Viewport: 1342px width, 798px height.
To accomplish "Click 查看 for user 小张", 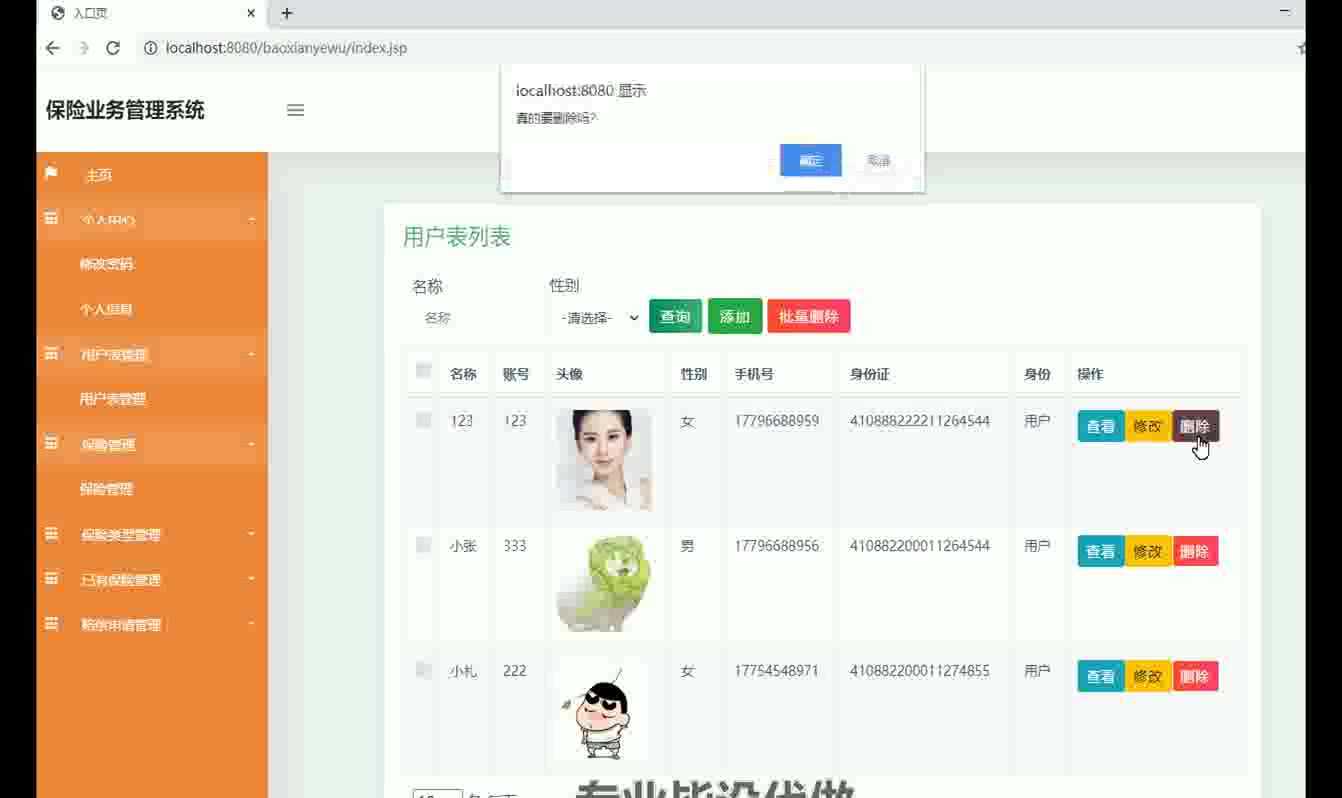I will point(1101,551).
